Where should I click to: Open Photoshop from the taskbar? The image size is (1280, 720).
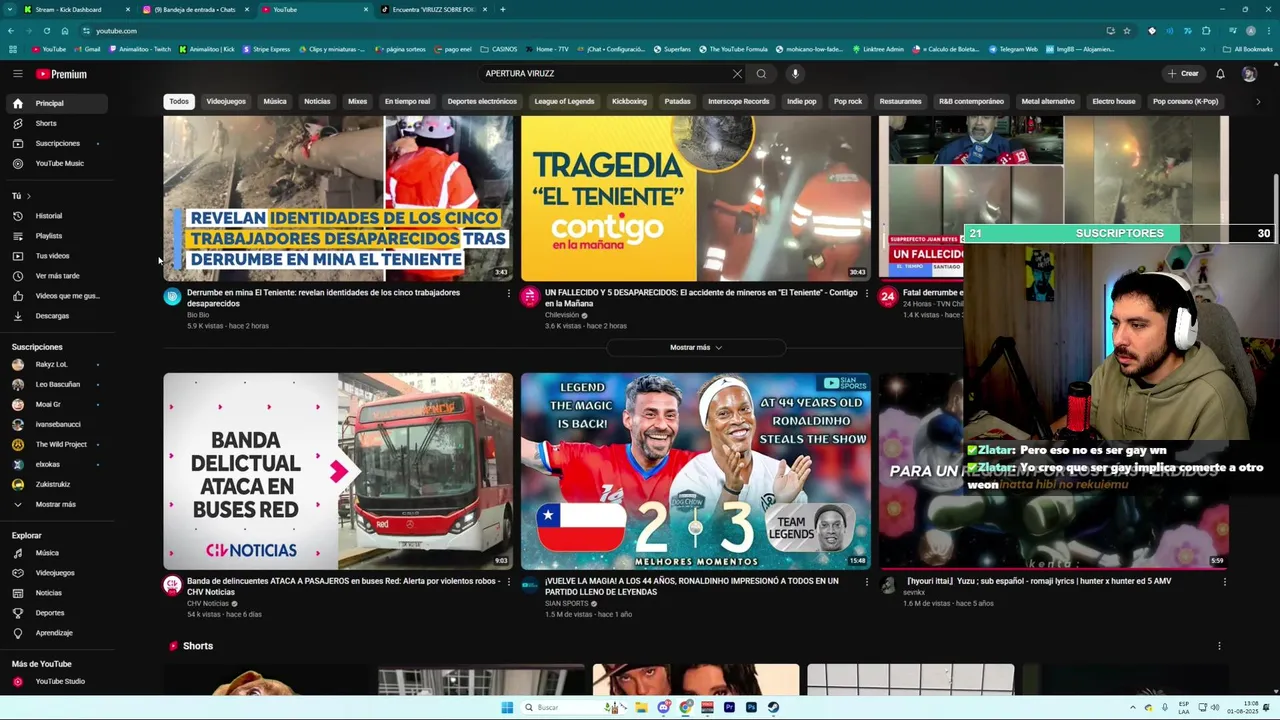[751, 707]
